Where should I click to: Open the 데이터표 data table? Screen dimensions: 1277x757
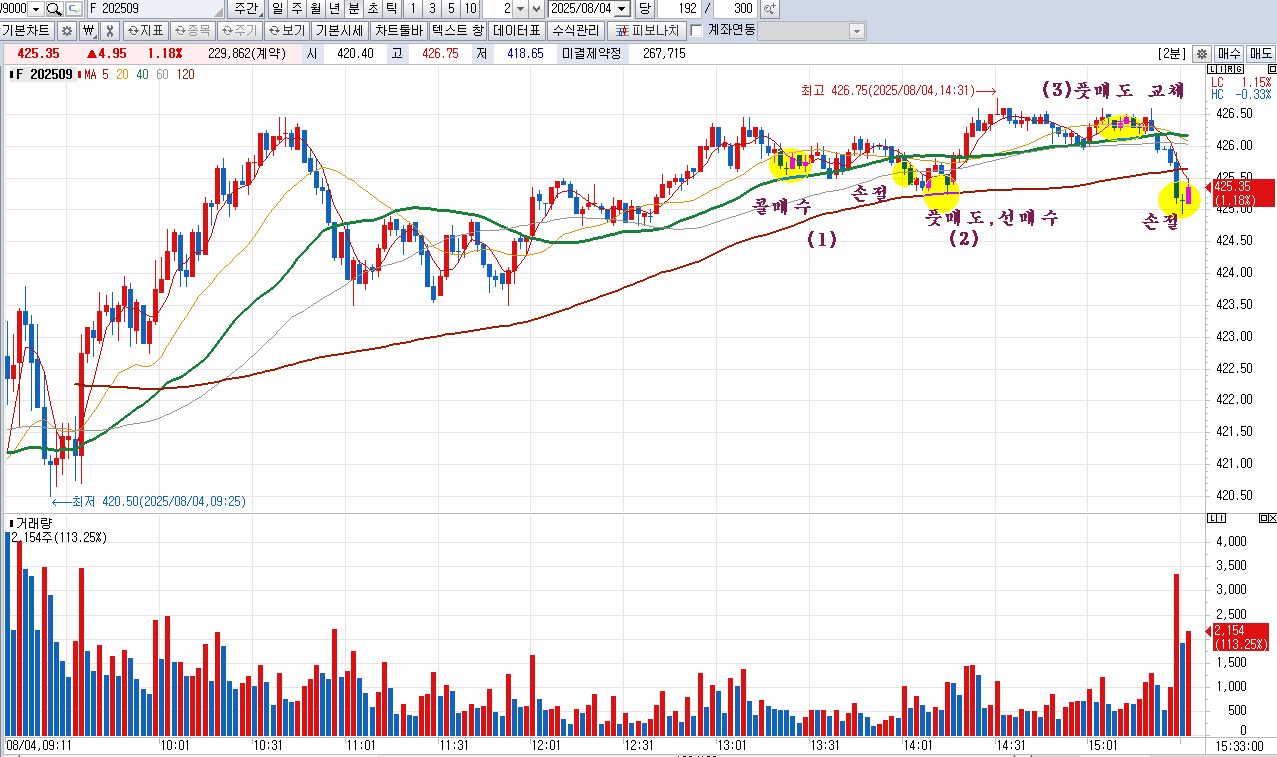point(517,31)
